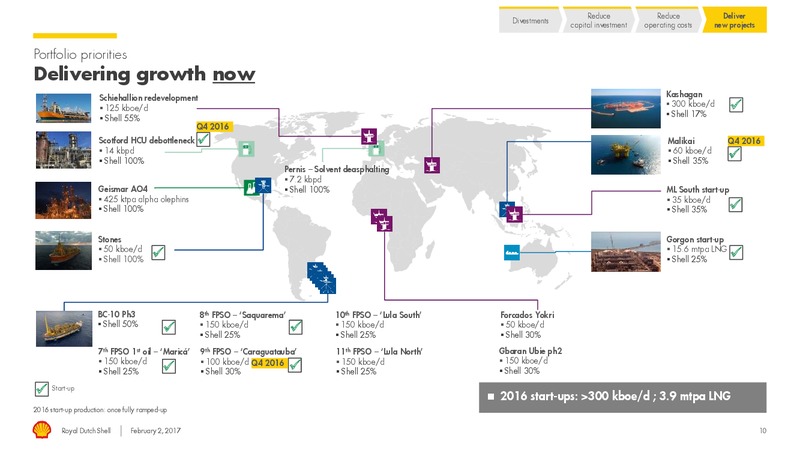Viewport: 800px width, 450px height.
Task: Click the Portfolio priorities subtitle
Action: pos(80,55)
